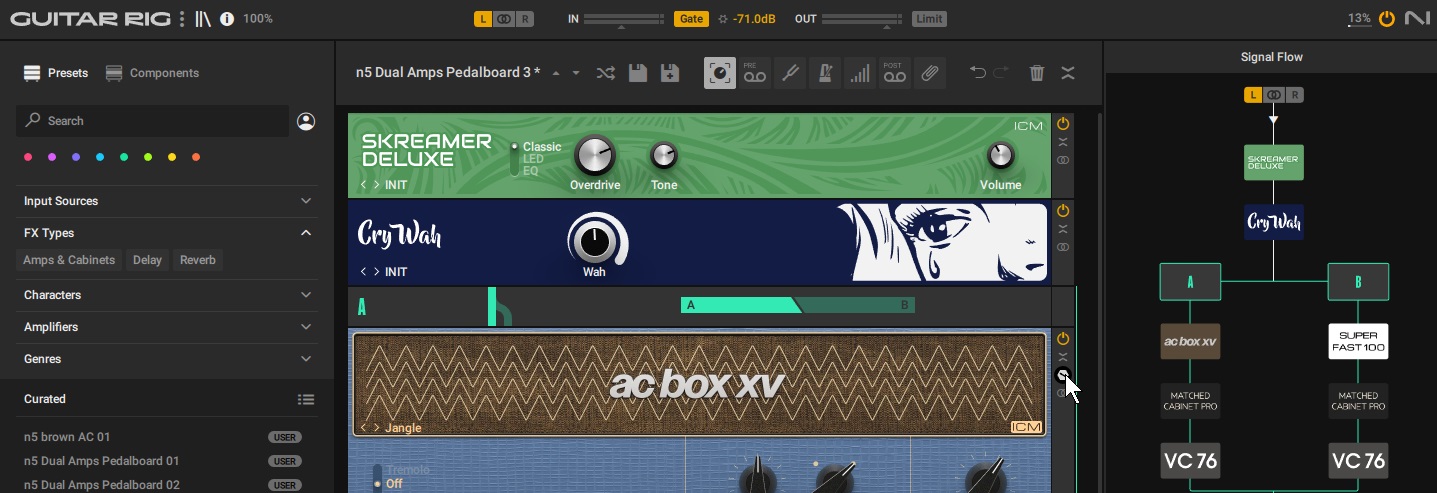The image size is (1437, 493).
Task: Save the current preset
Action: tap(637, 73)
